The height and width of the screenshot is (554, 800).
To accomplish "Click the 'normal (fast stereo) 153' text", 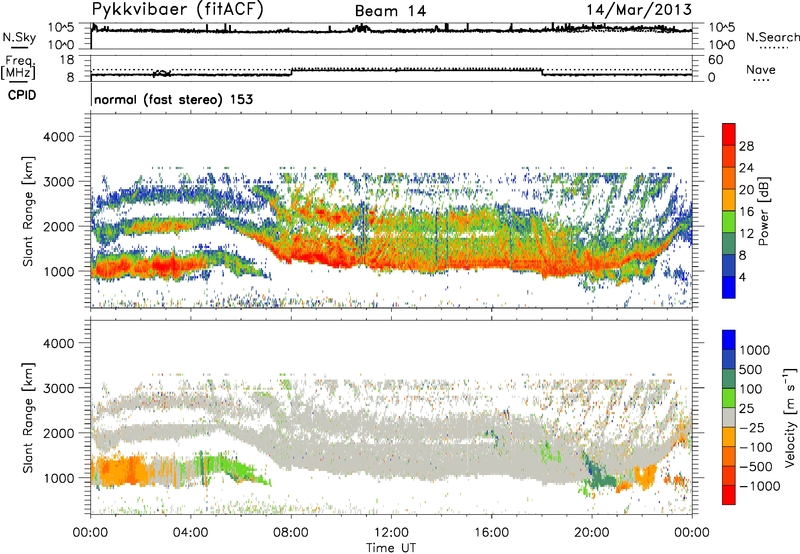I will click(x=173, y=99).
